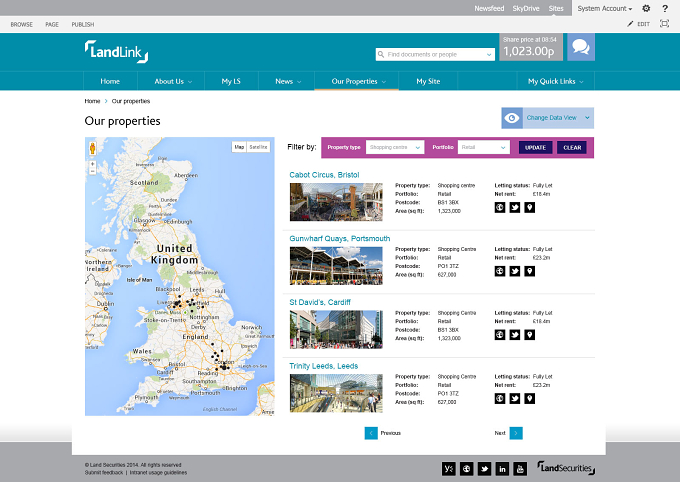Open Twitter icon for Gunwharf Quays
The width and height of the screenshot is (680, 482).
click(x=514, y=271)
